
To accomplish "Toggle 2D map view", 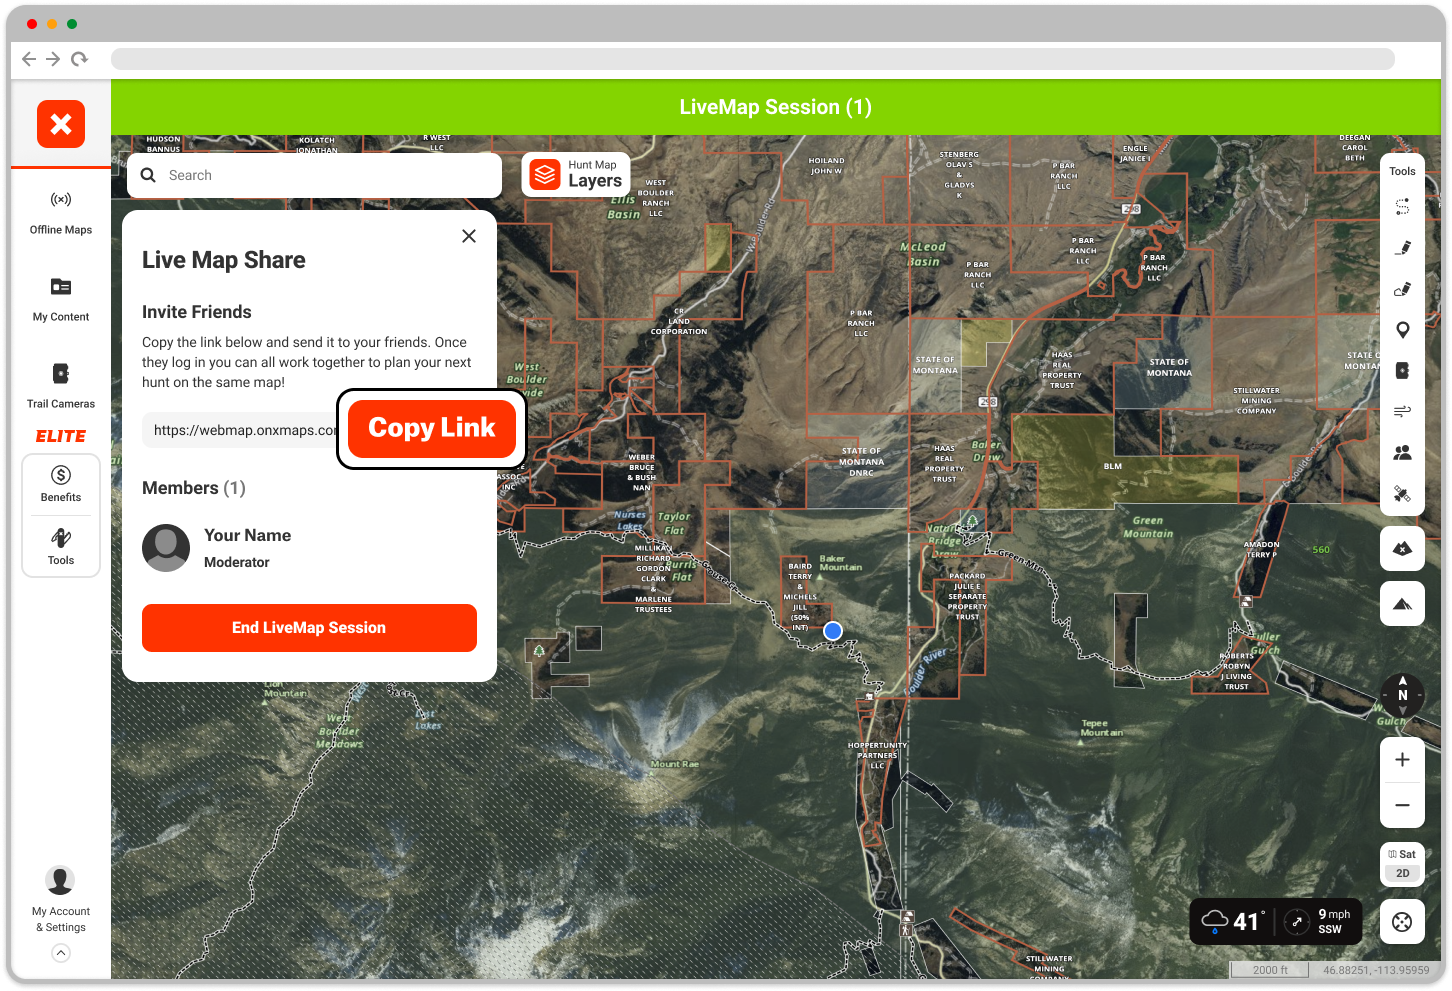I will (x=1402, y=873).
